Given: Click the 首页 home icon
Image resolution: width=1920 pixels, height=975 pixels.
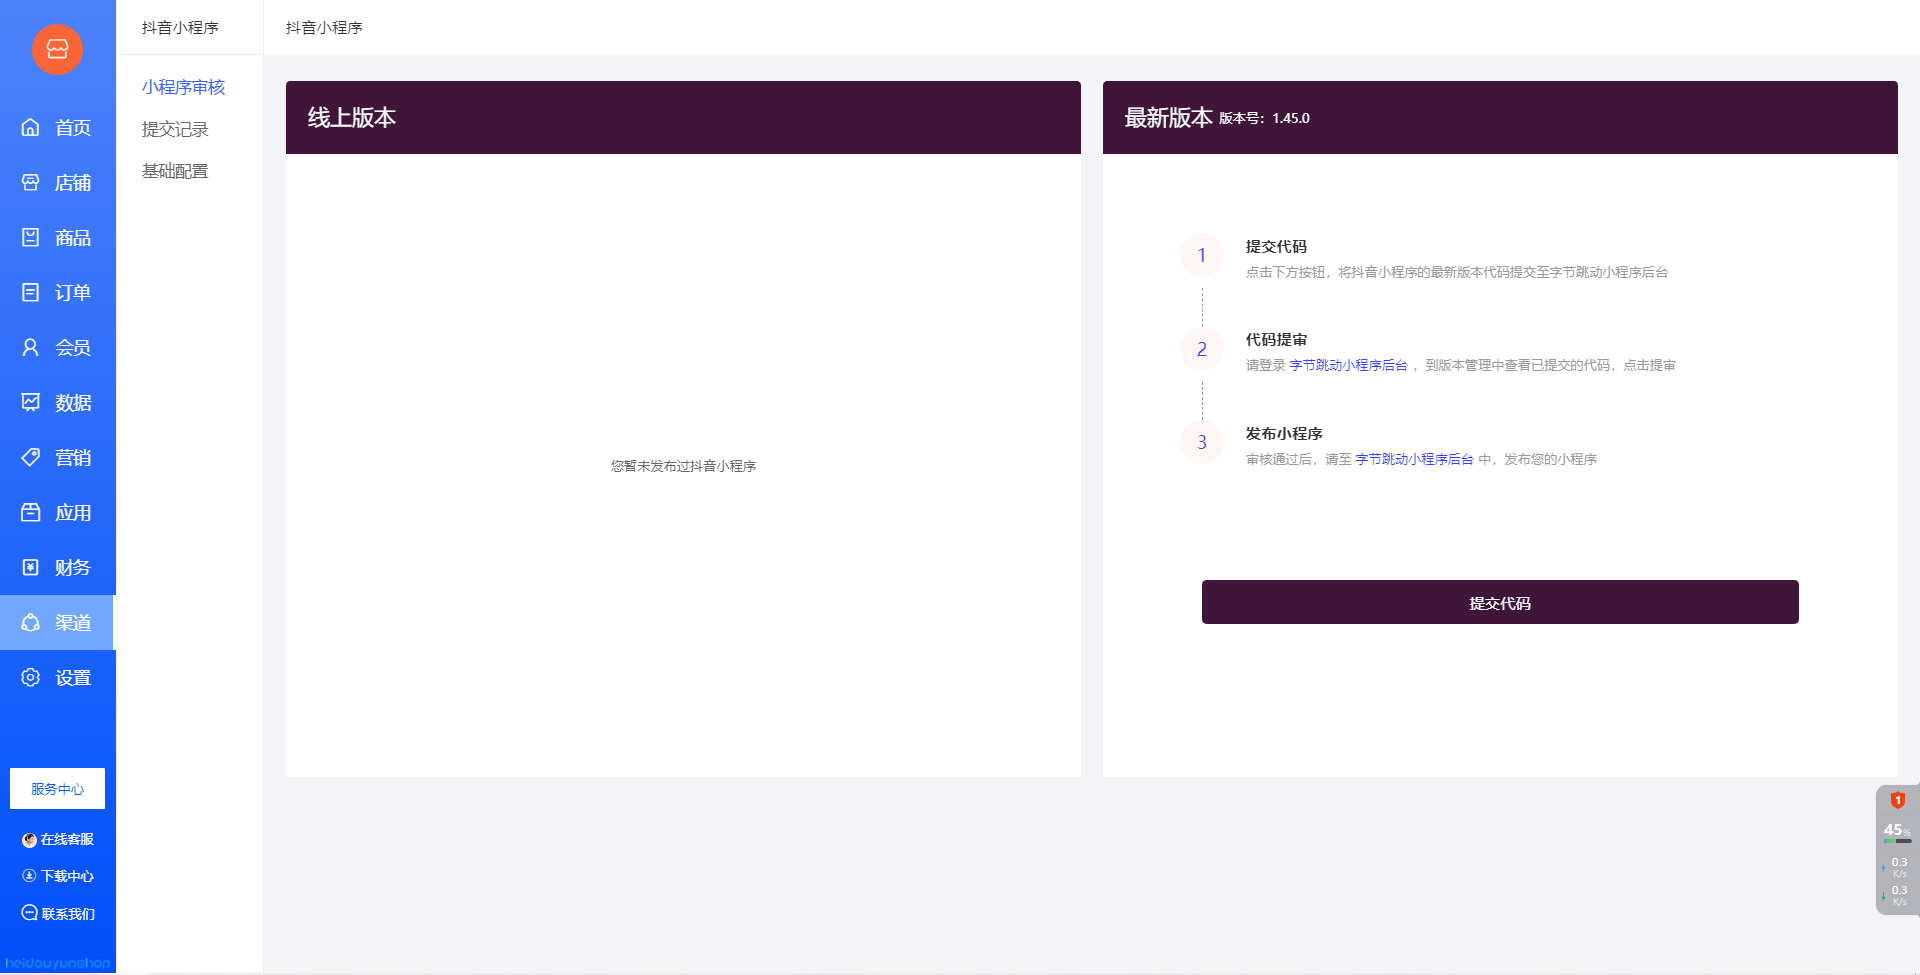Looking at the screenshot, I should coord(31,127).
